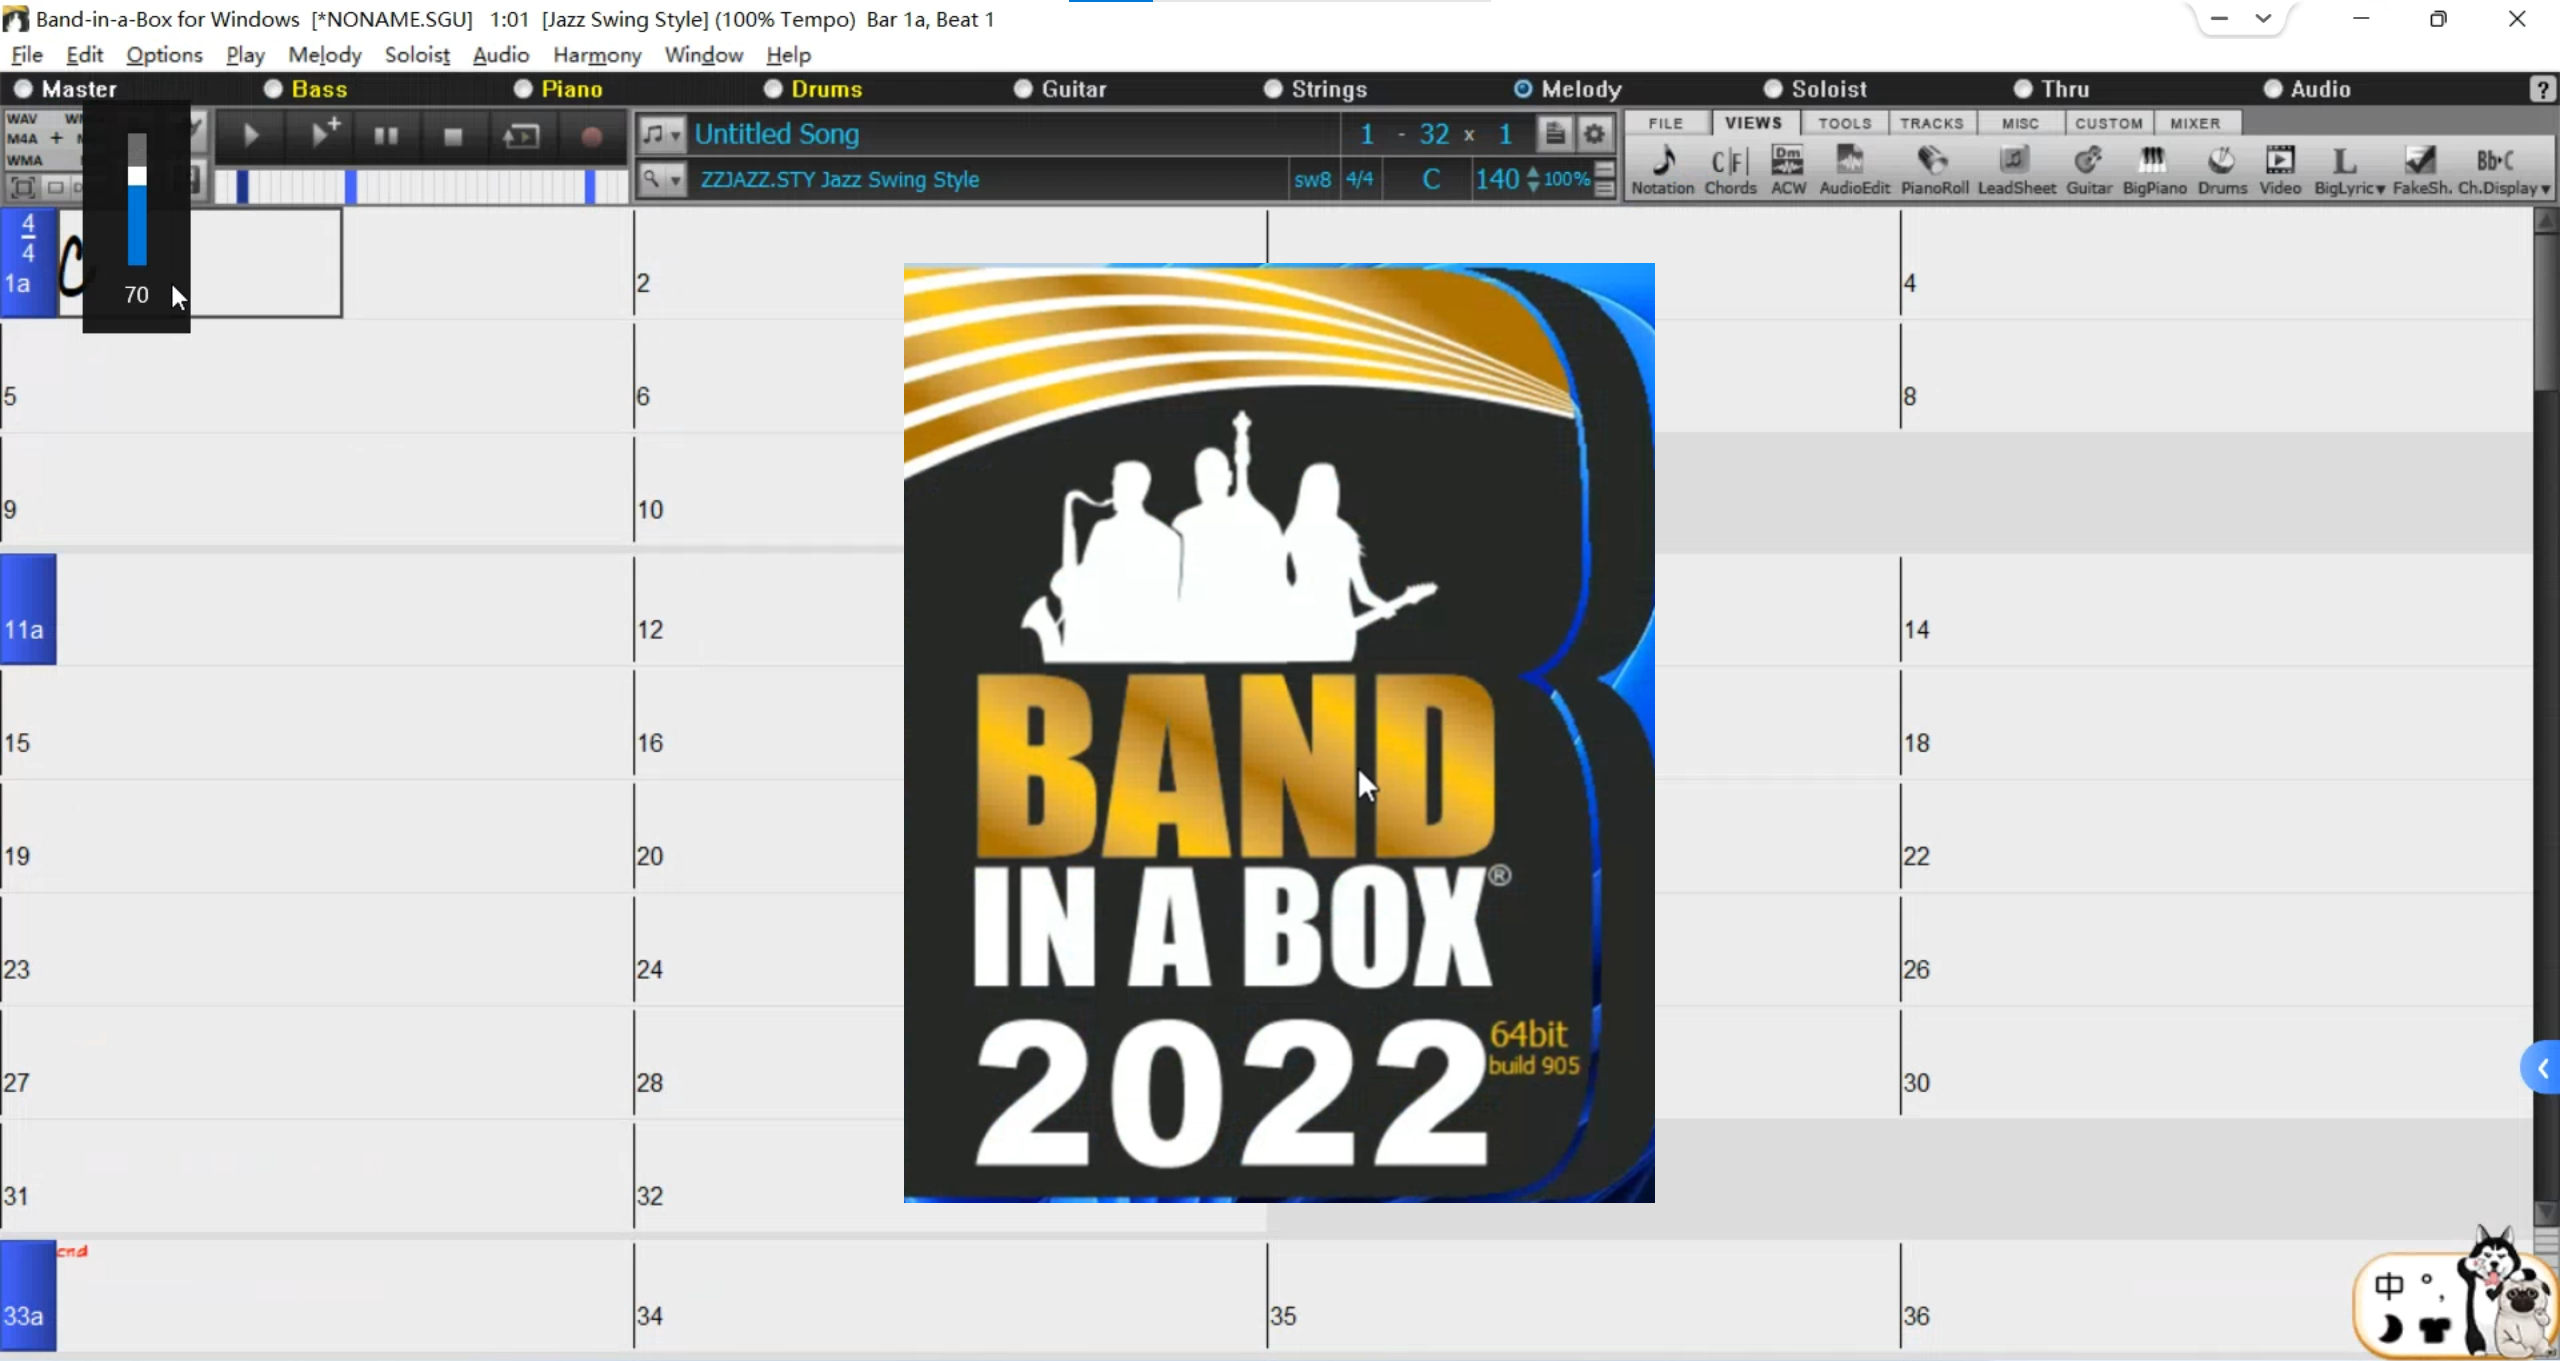Switch to the TOOLS toolbar tab

click(1844, 123)
